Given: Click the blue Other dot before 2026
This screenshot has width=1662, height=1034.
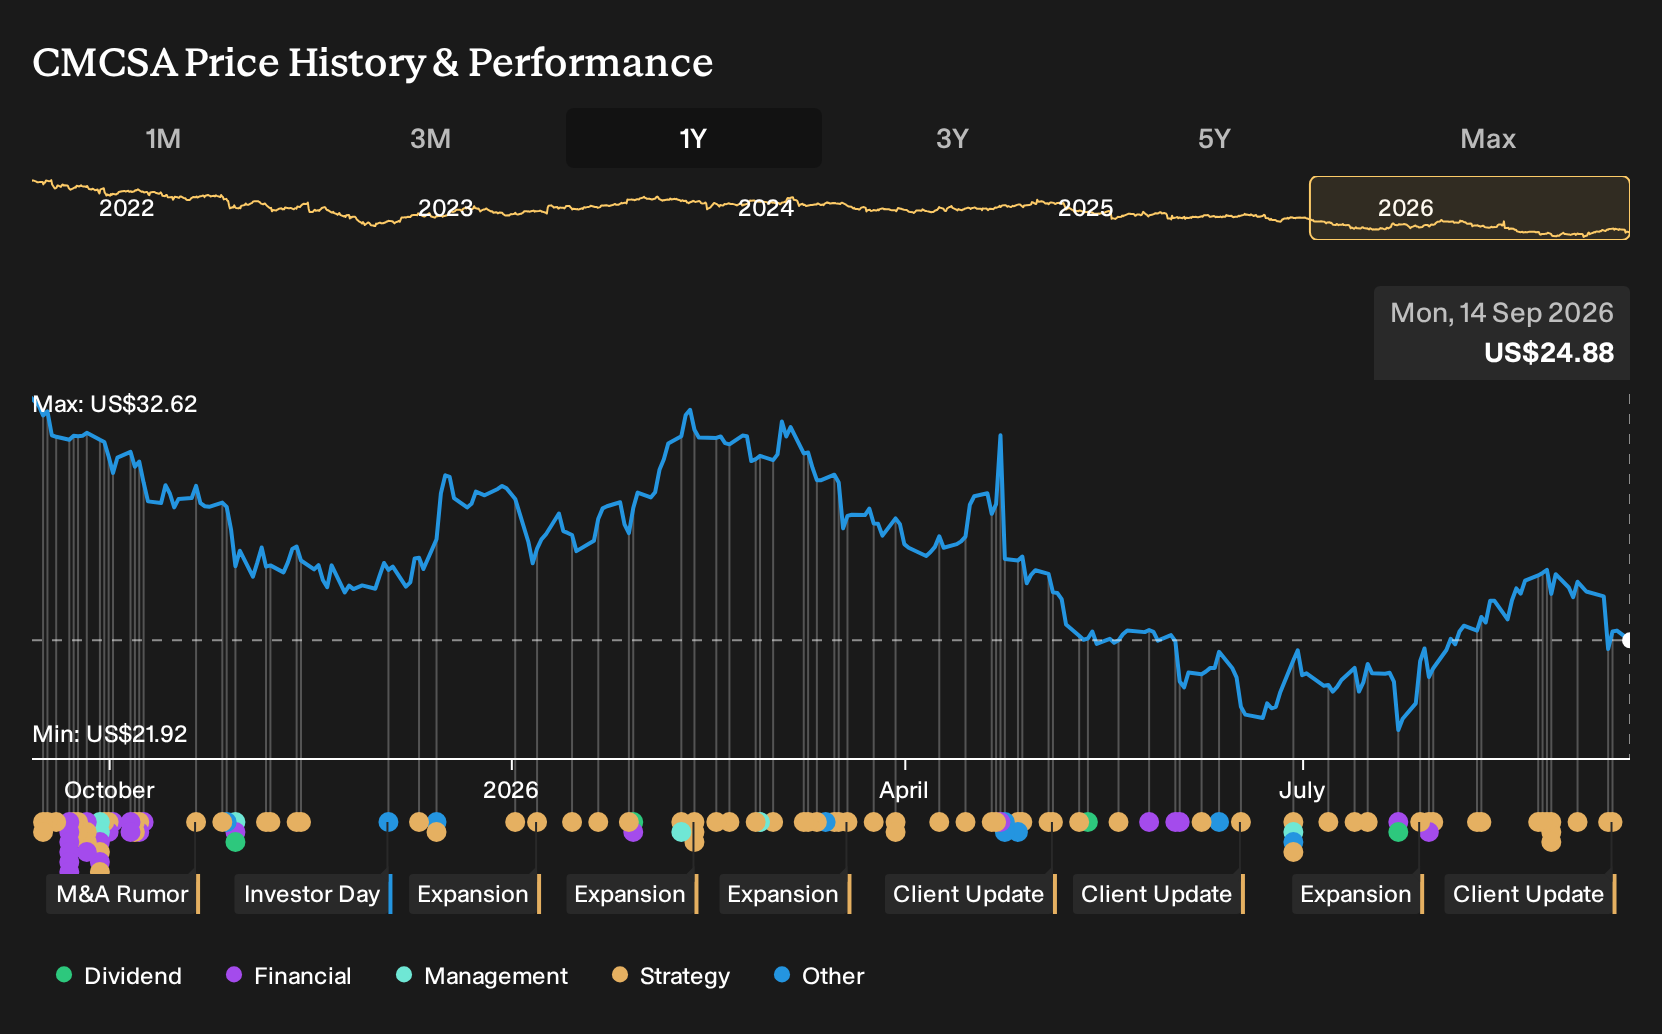Looking at the screenshot, I should point(388,822).
